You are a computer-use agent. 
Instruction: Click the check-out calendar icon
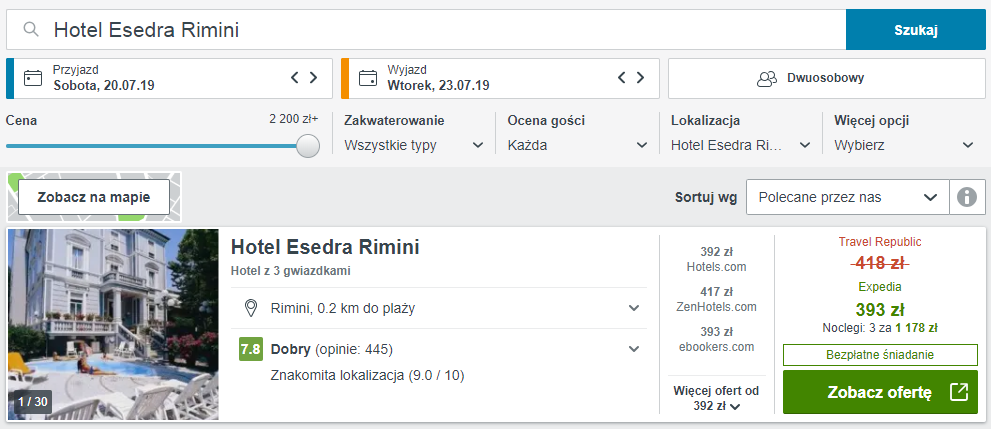(x=368, y=78)
